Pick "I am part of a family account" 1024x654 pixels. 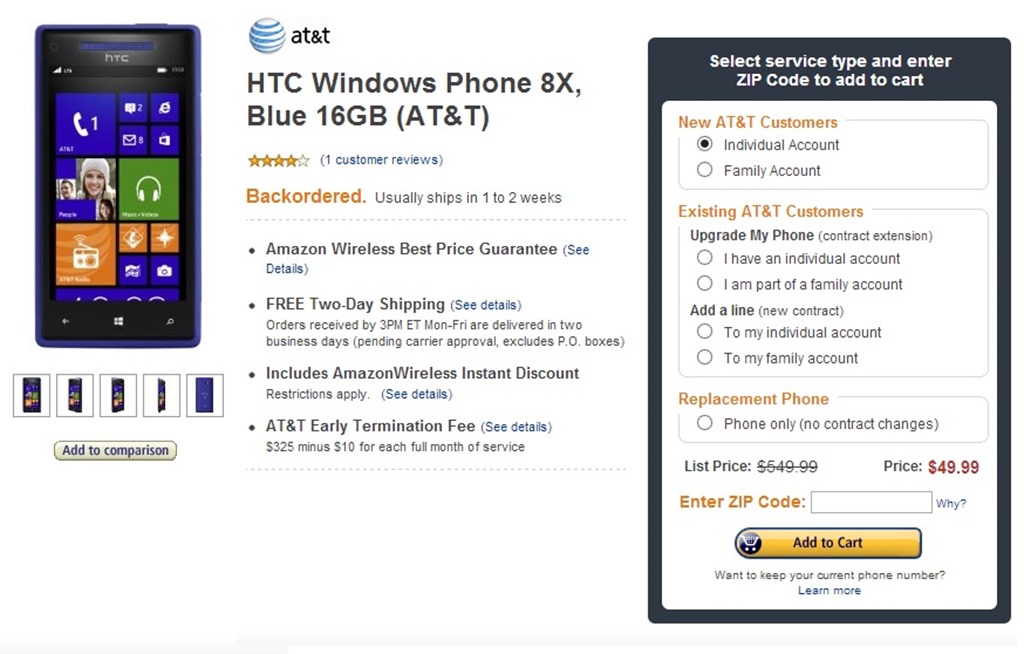705,285
